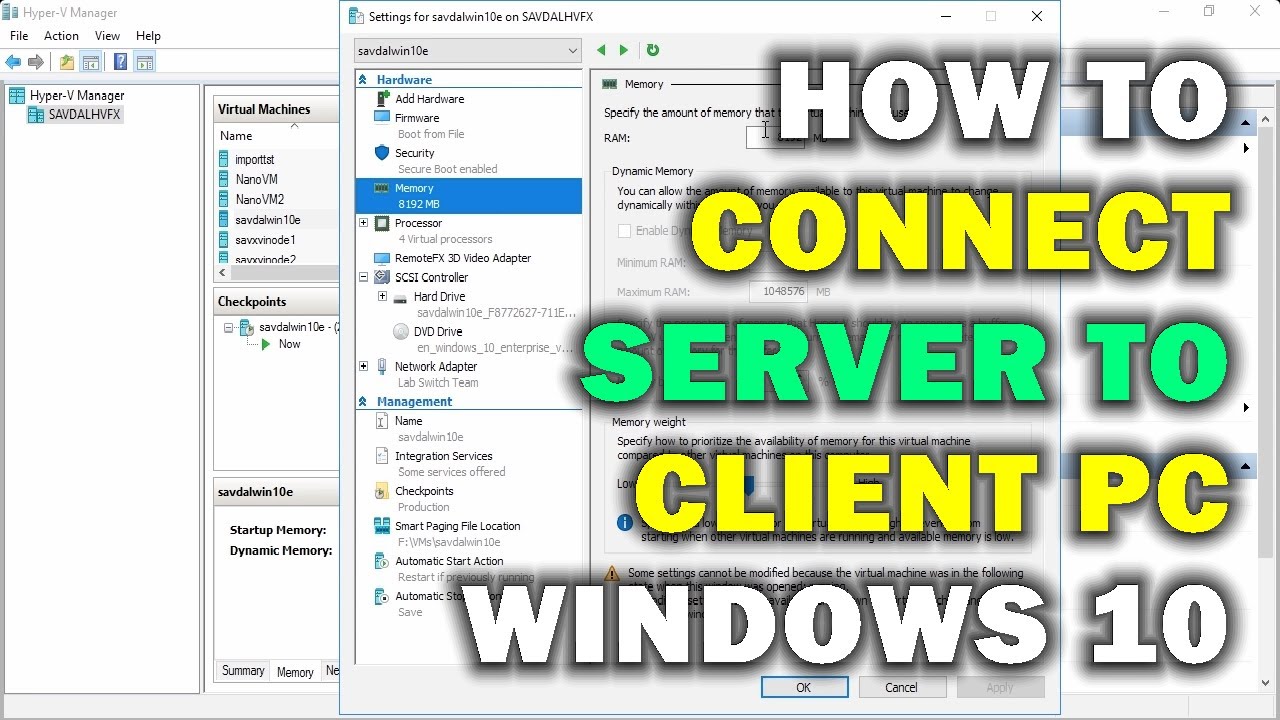Open the Action menu
The height and width of the screenshot is (720, 1280).
click(61, 36)
